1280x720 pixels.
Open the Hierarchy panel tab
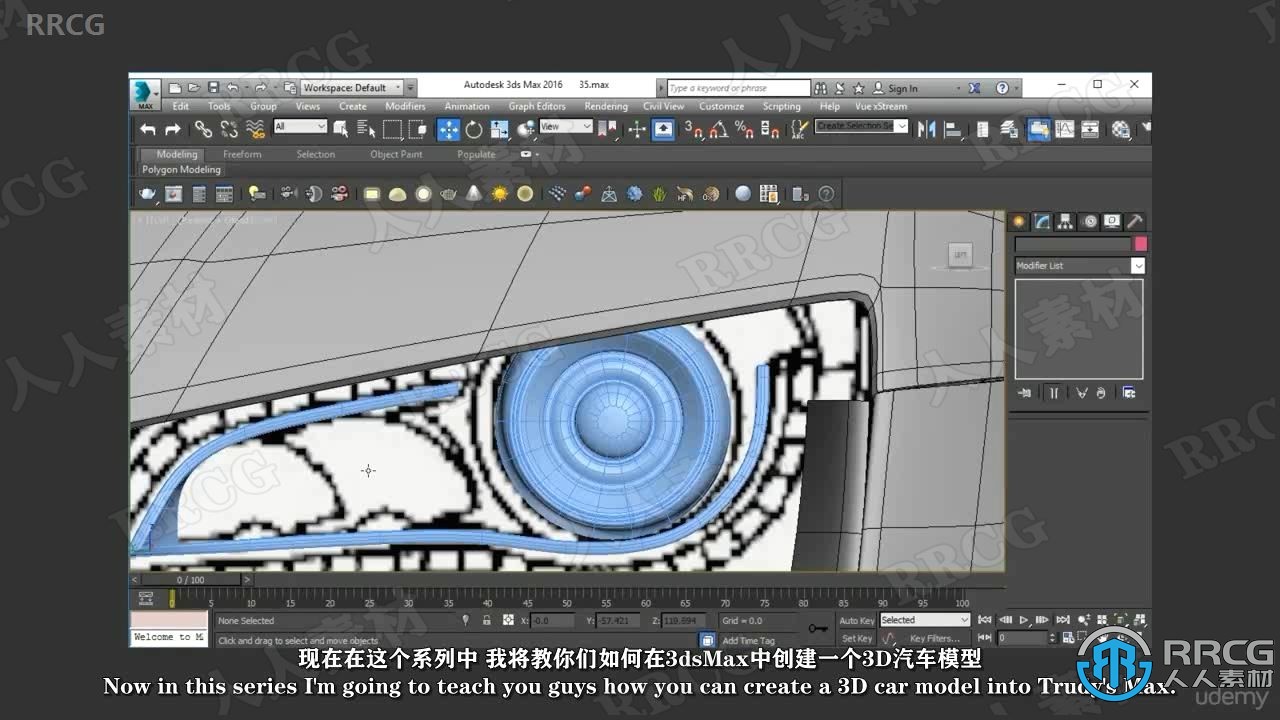(x=1066, y=222)
